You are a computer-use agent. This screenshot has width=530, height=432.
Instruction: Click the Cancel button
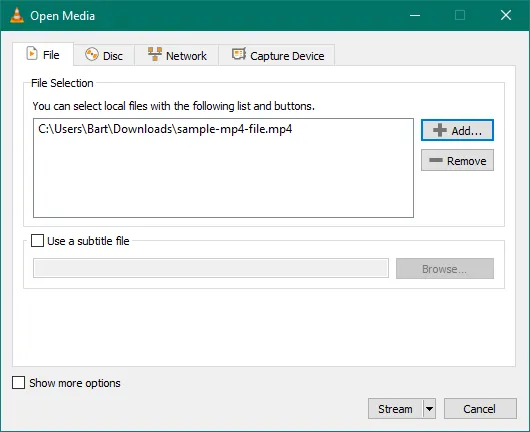tap(480, 409)
